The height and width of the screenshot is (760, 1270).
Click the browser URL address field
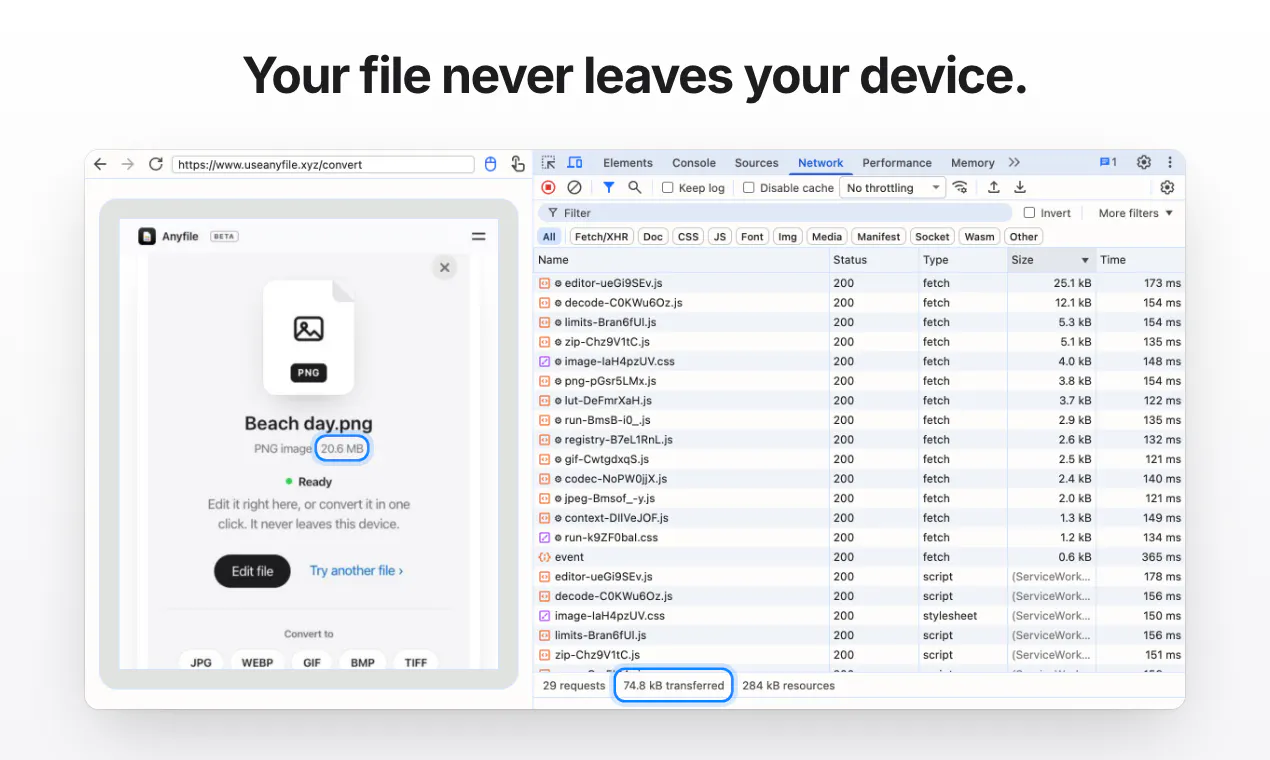point(323,164)
